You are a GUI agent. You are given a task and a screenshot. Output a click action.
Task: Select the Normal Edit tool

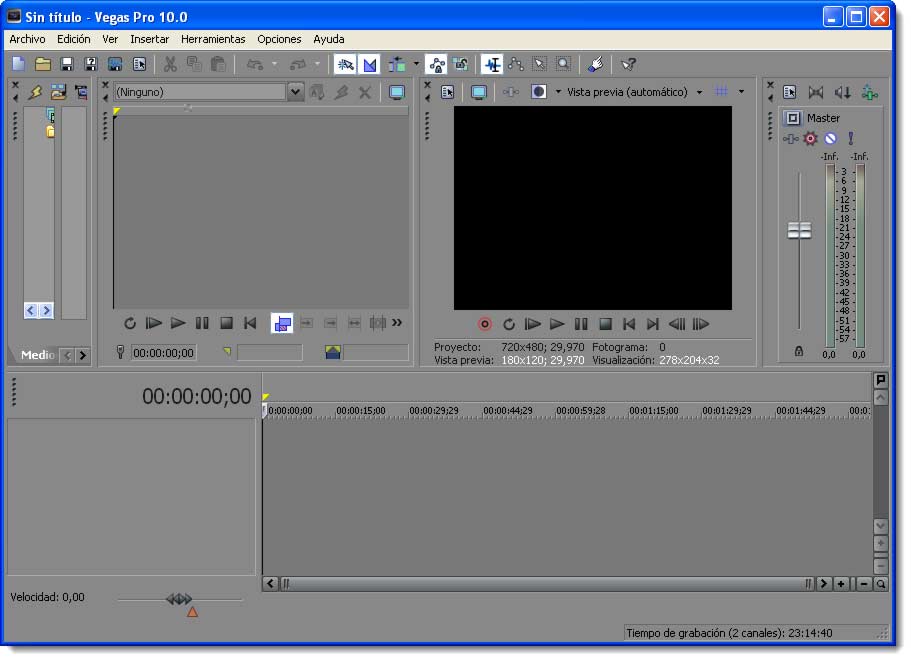coord(491,64)
